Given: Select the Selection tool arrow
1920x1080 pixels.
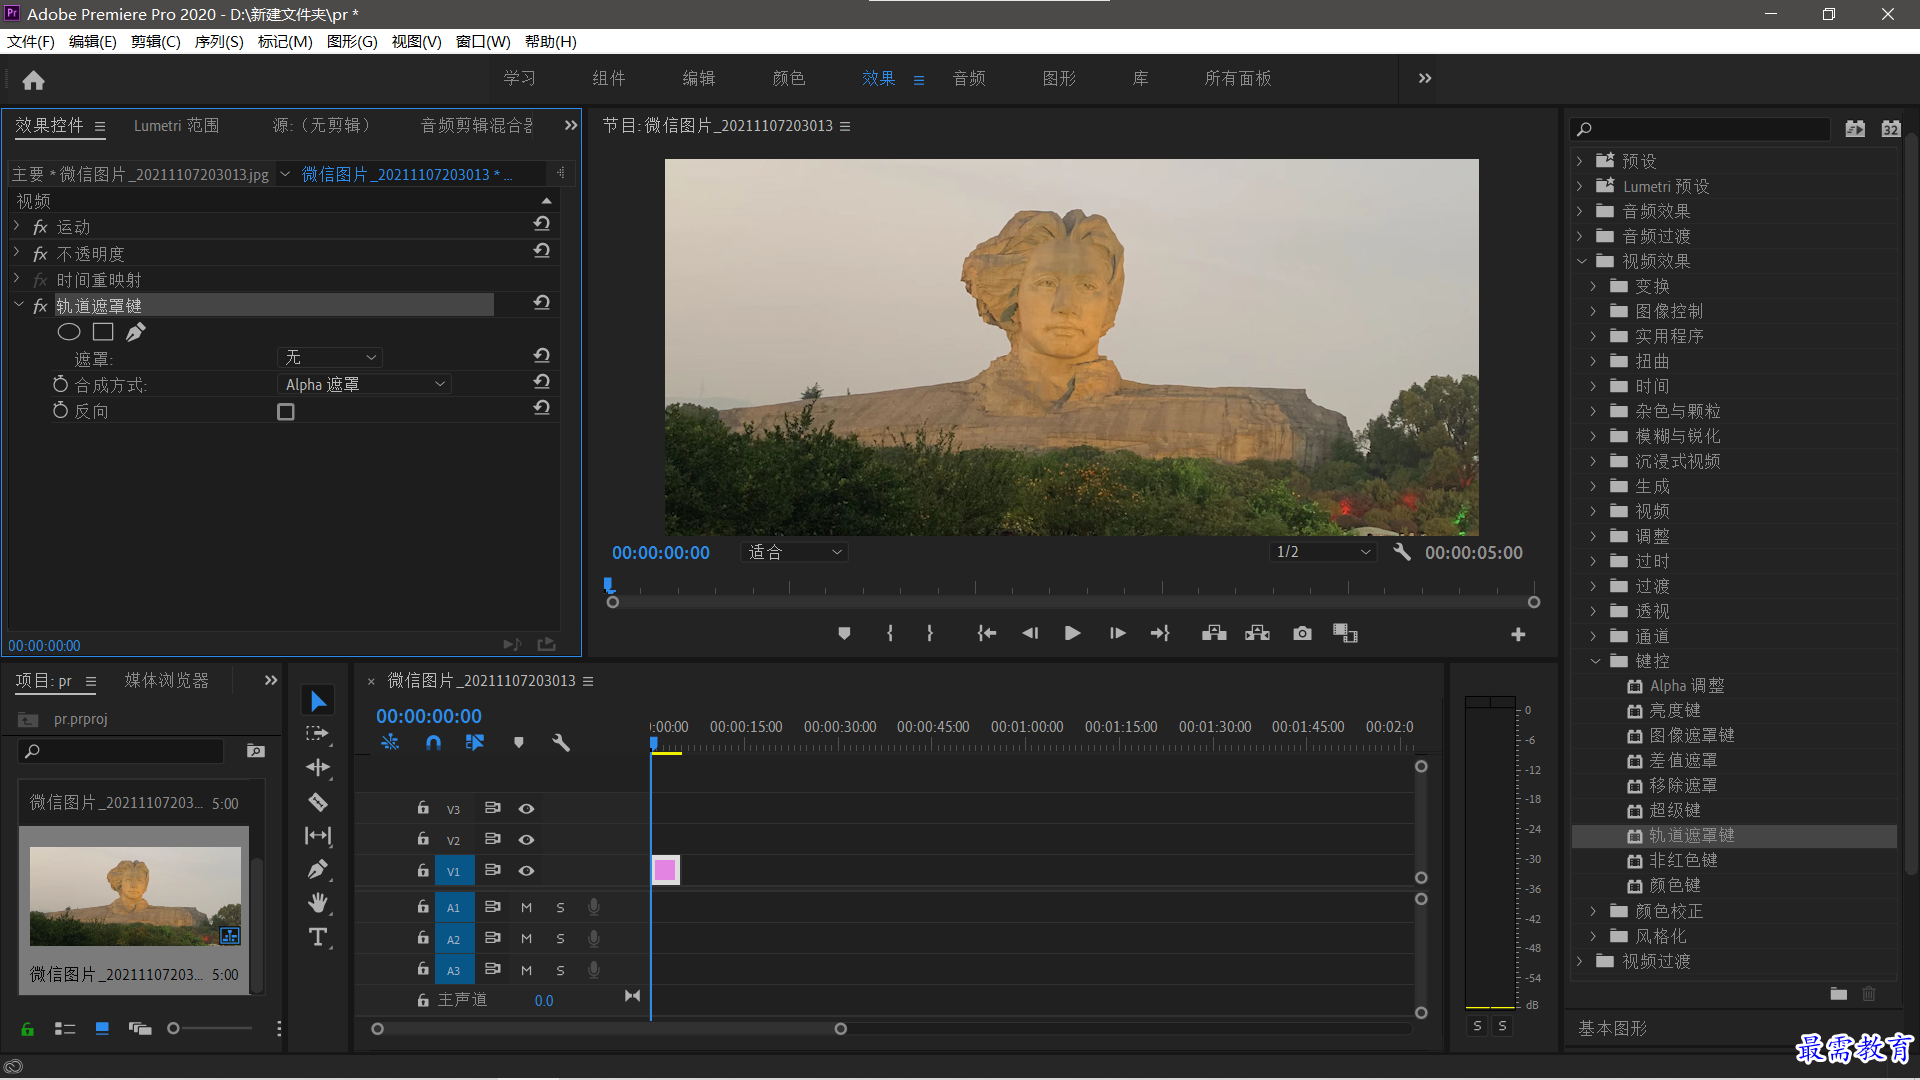Looking at the screenshot, I should pos(318,701).
